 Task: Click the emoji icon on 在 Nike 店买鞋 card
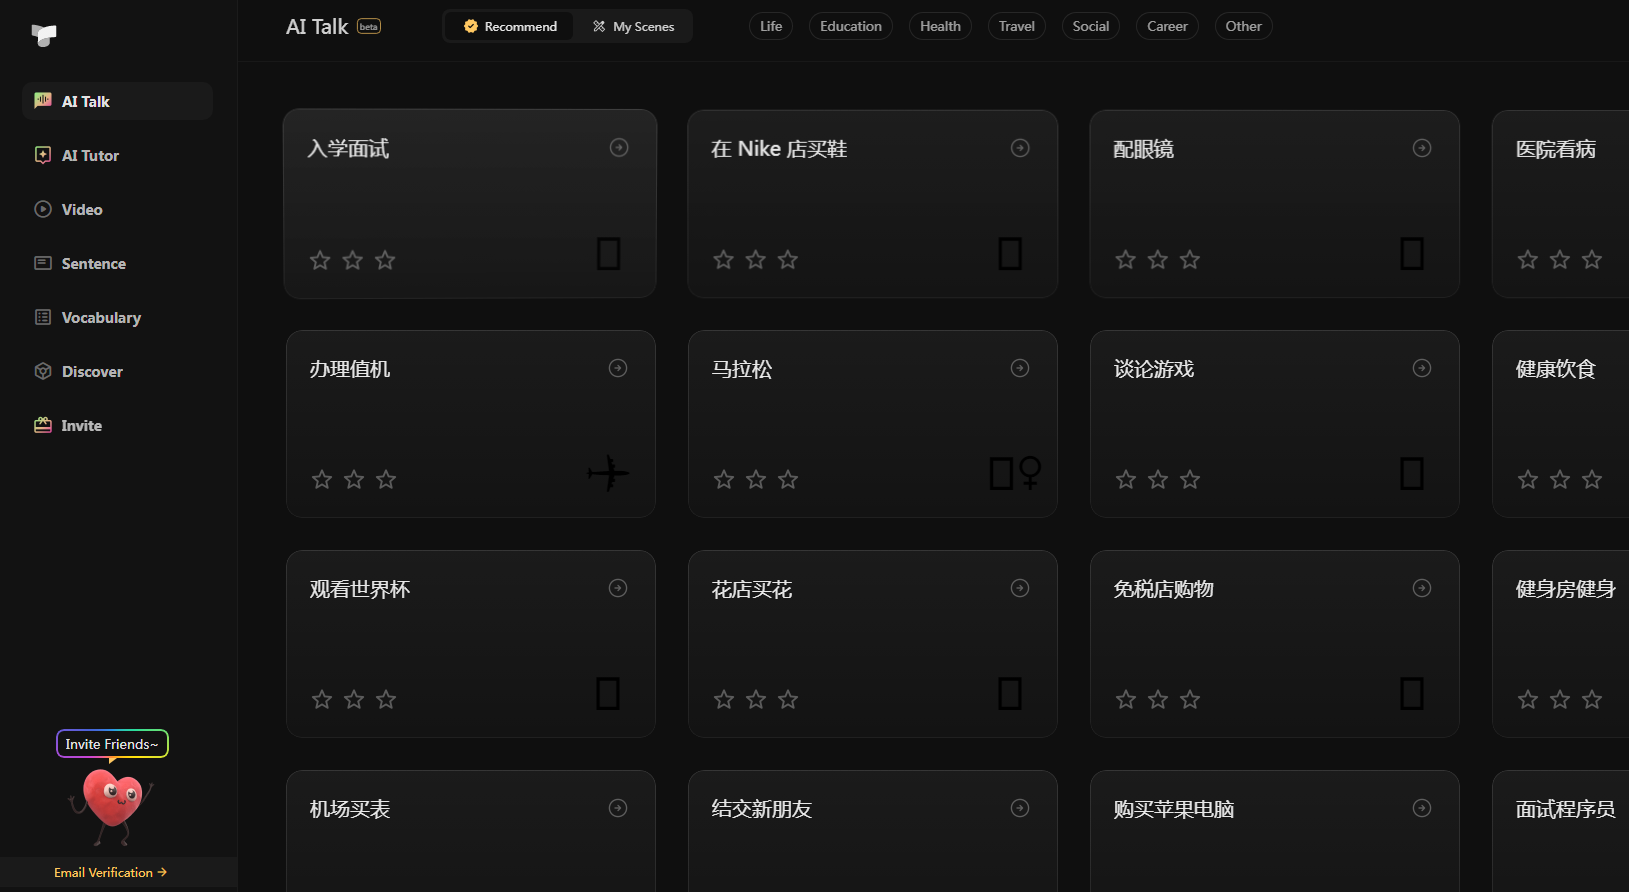click(1011, 254)
